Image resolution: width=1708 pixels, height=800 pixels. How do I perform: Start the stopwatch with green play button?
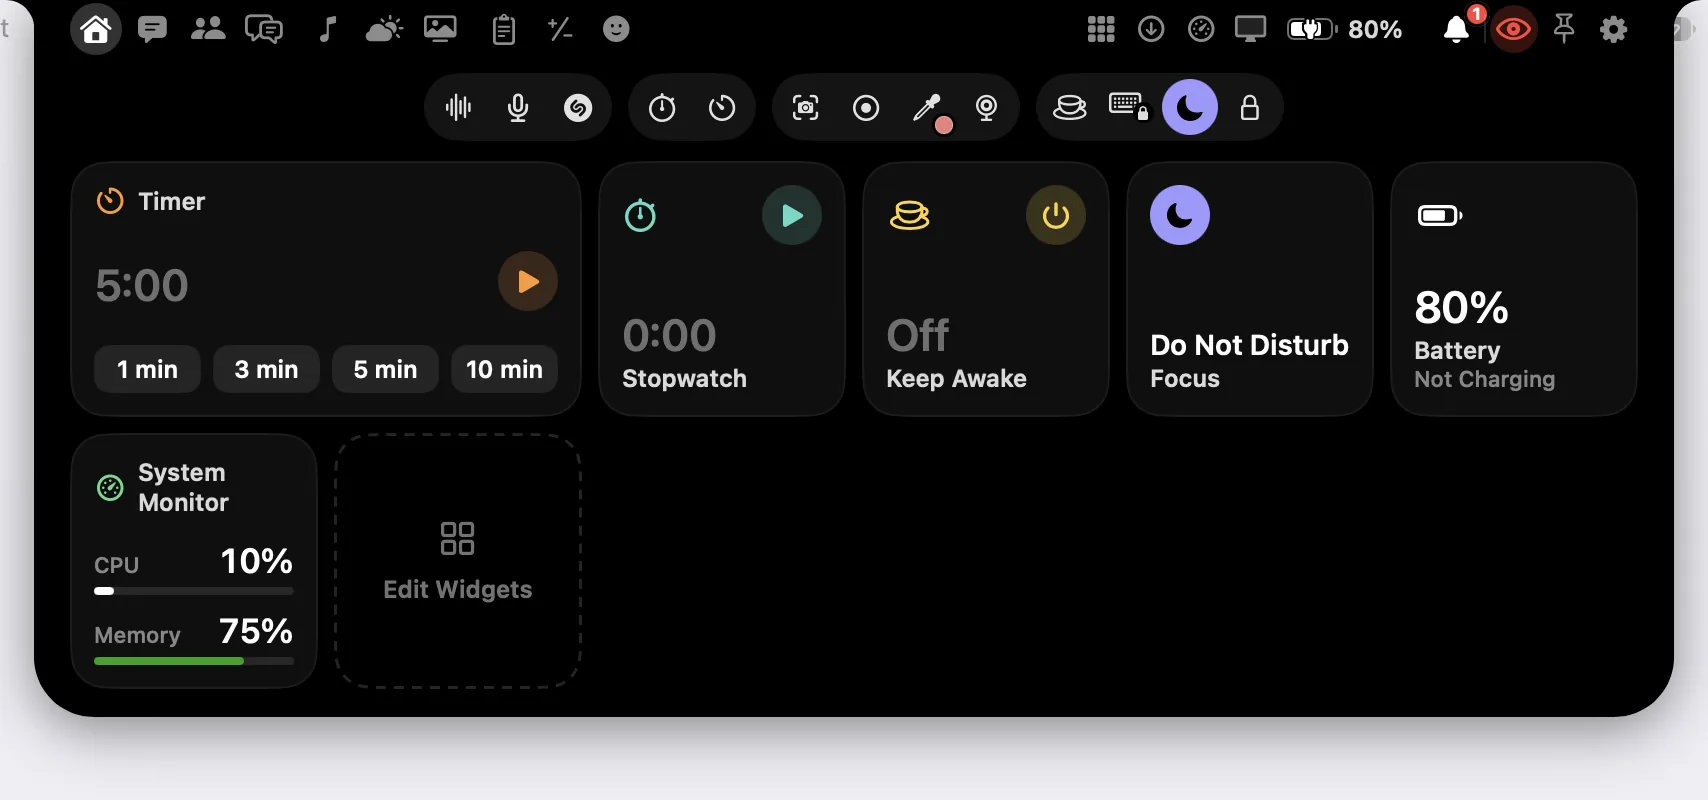(792, 215)
